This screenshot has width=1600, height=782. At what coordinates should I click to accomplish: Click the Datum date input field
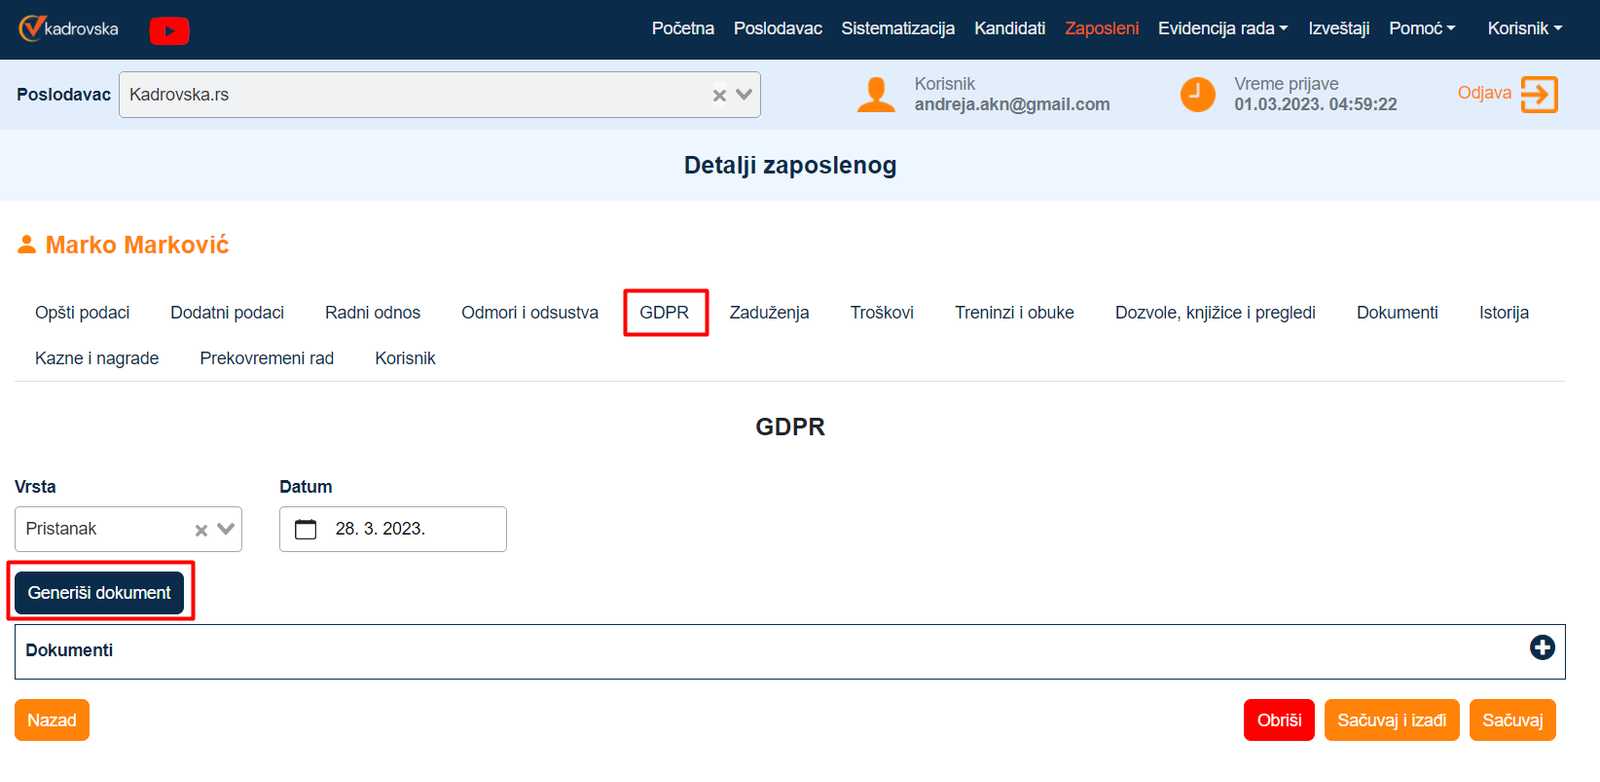coord(410,529)
